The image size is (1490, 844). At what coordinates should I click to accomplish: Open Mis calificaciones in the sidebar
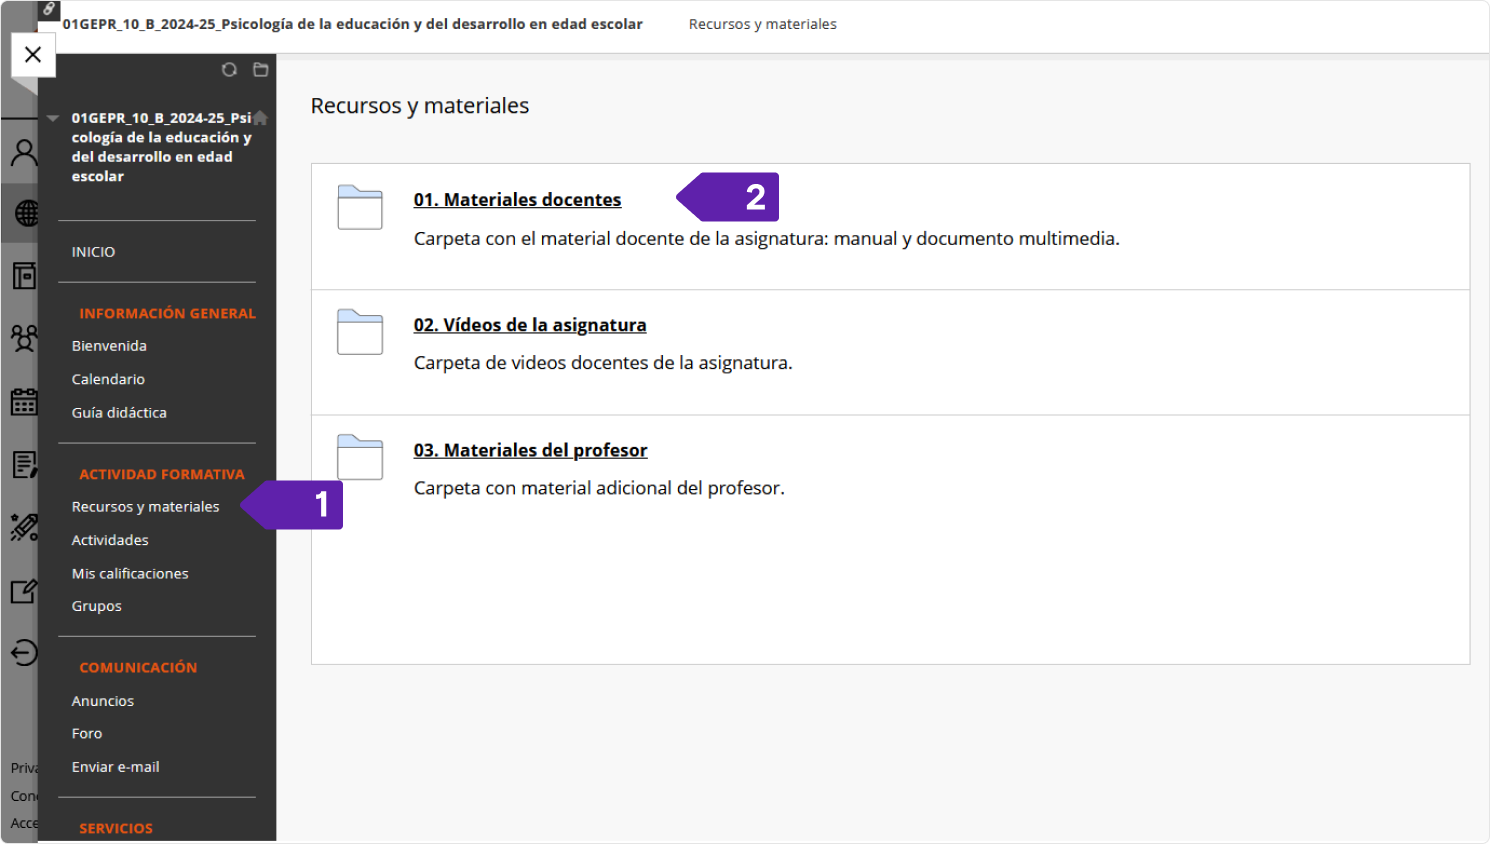click(130, 574)
